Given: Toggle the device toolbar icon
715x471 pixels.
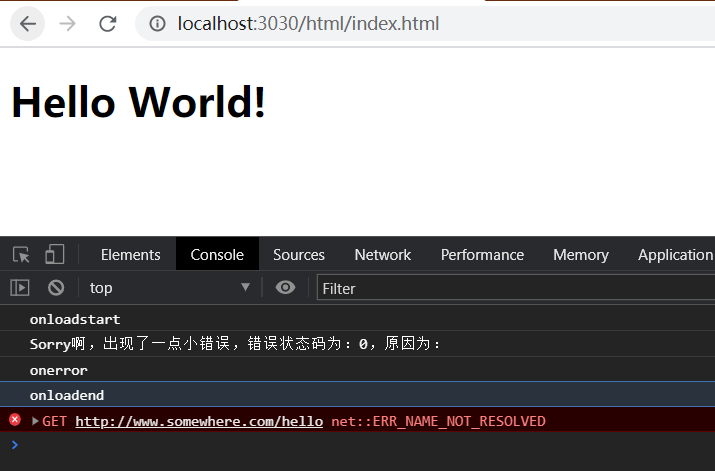Looking at the screenshot, I should click(x=55, y=254).
